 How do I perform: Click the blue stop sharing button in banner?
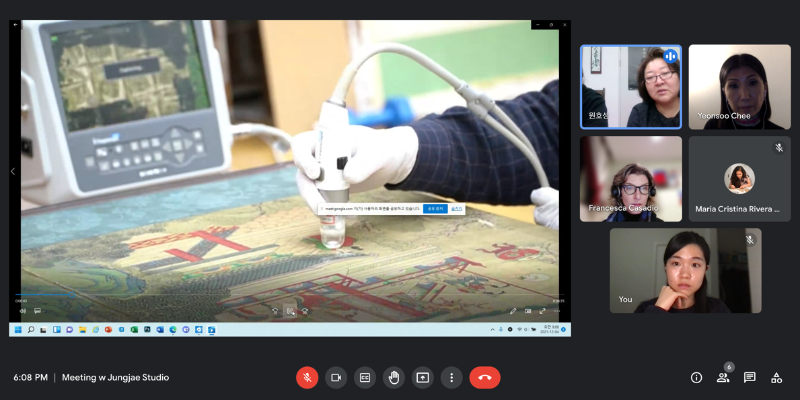coord(435,209)
